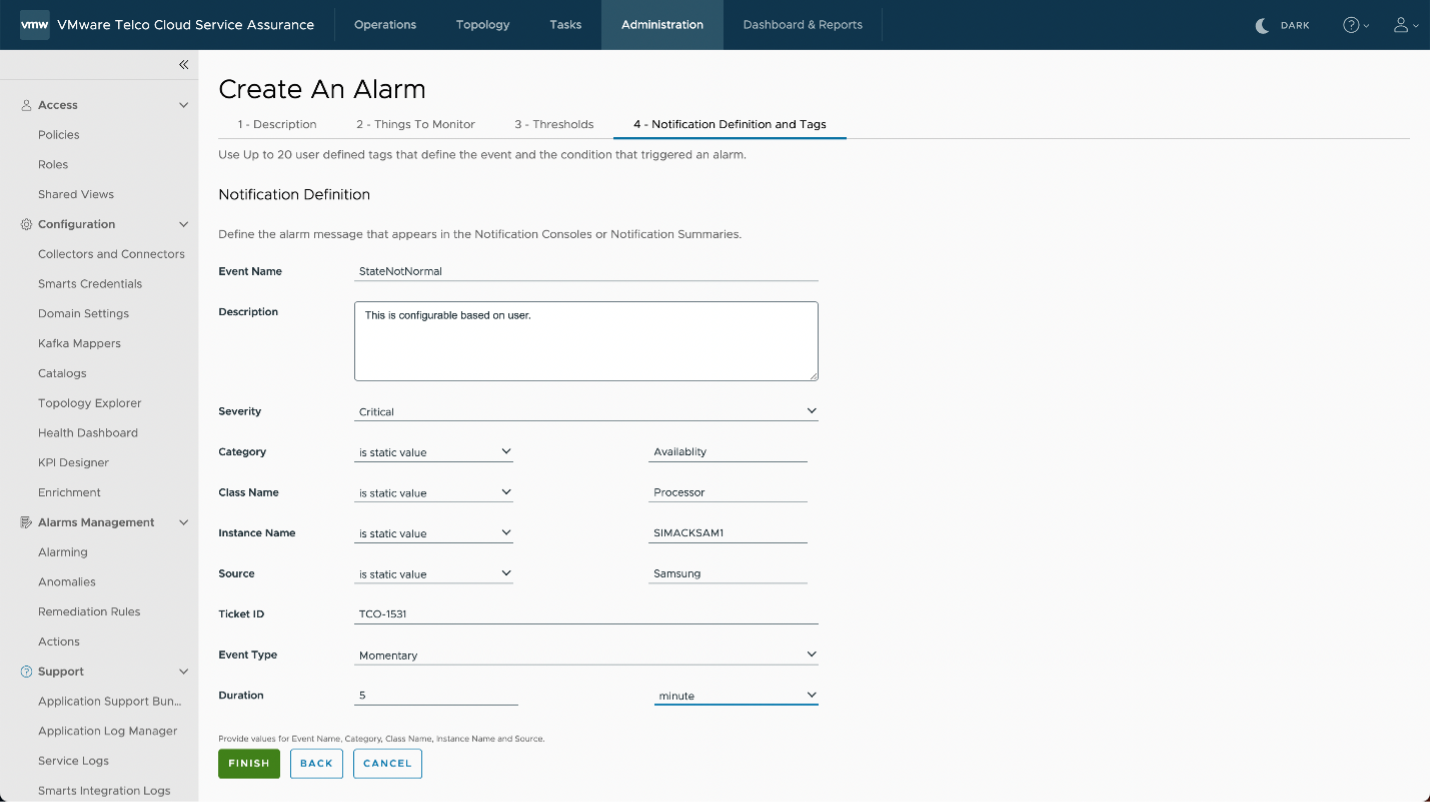Open the Category type dropdown
Screen dimensions: 1430x806
click(x=434, y=452)
